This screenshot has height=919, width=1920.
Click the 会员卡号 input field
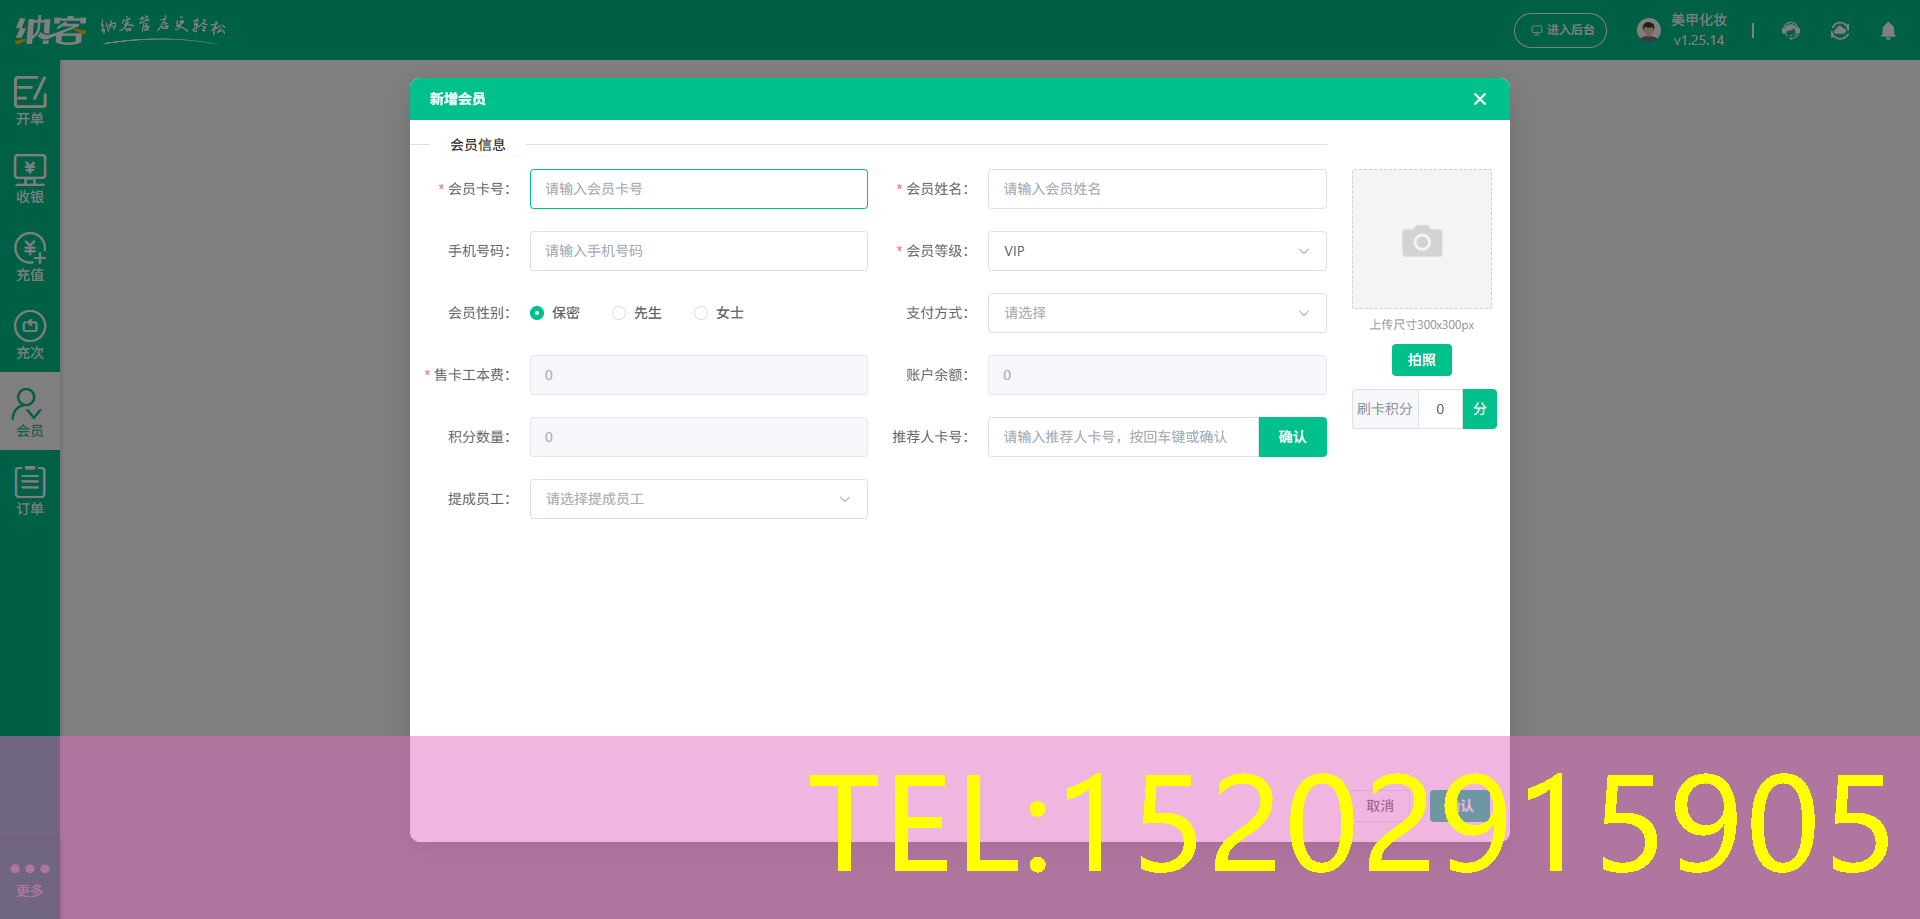coord(697,189)
